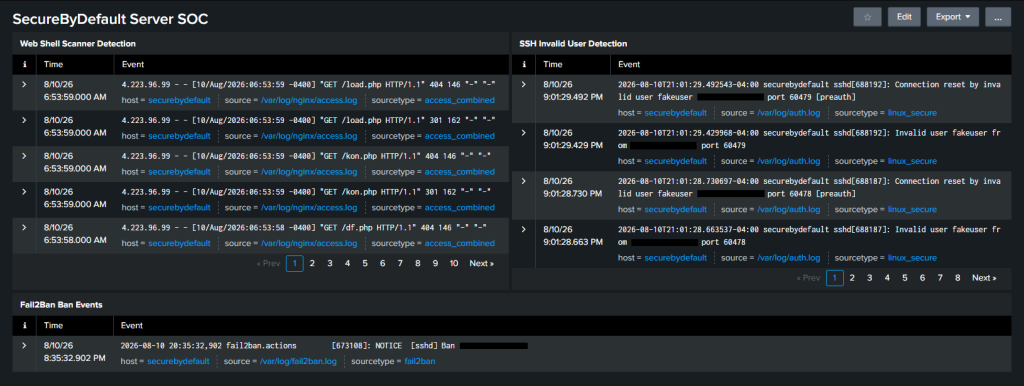Go to page 7 of Web Shell results
This screenshot has height=386, width=1024.
tap(400, 263)
